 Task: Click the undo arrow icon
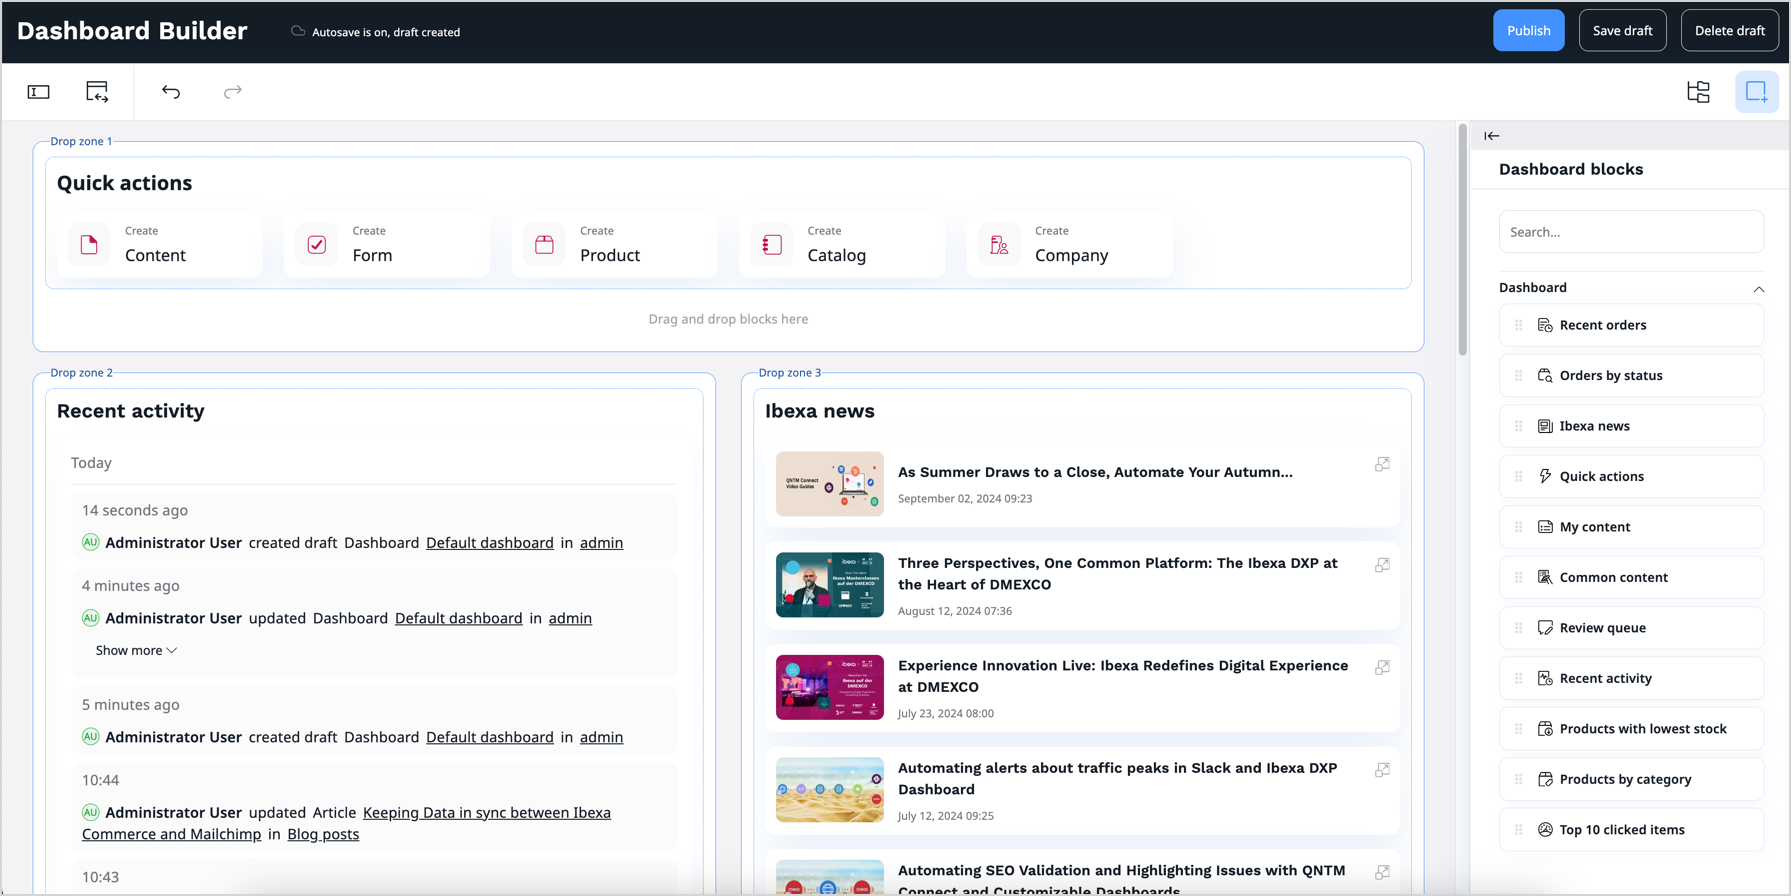click(x=171, y=92)
